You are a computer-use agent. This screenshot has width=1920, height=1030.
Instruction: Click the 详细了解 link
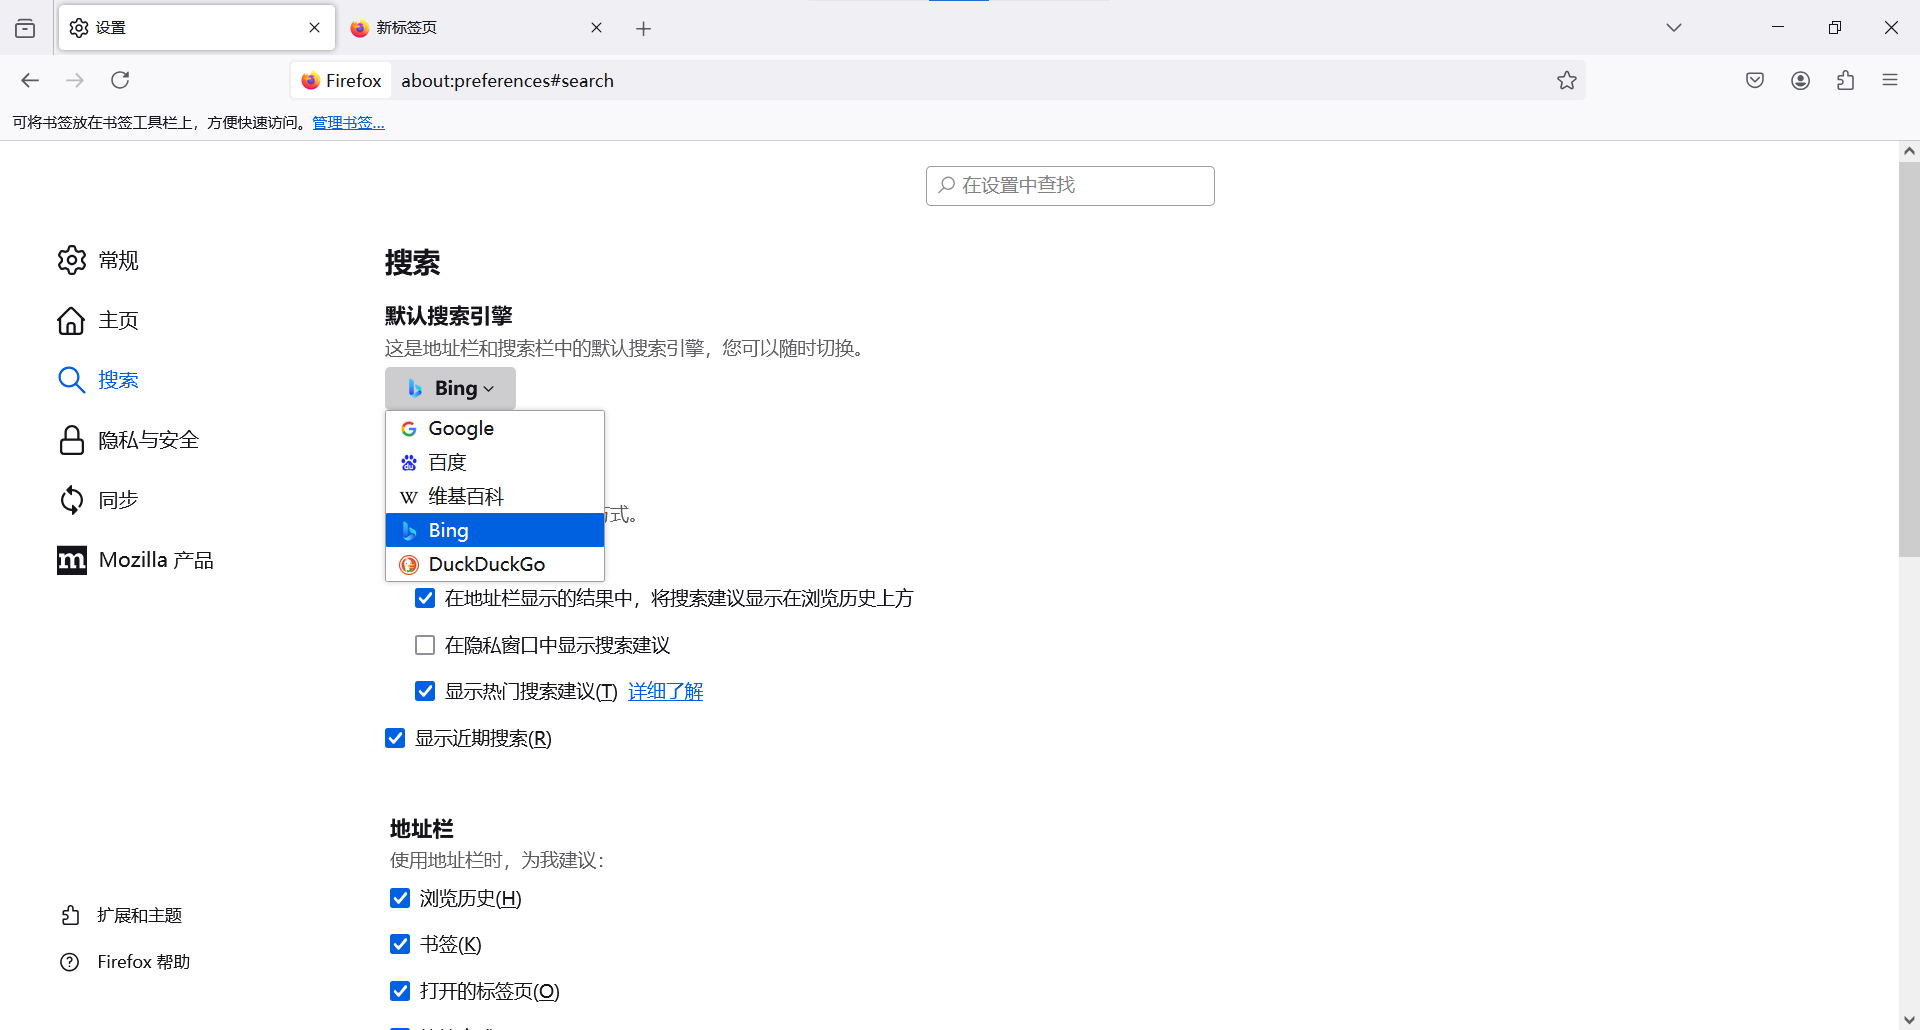(x=665, y=691)
